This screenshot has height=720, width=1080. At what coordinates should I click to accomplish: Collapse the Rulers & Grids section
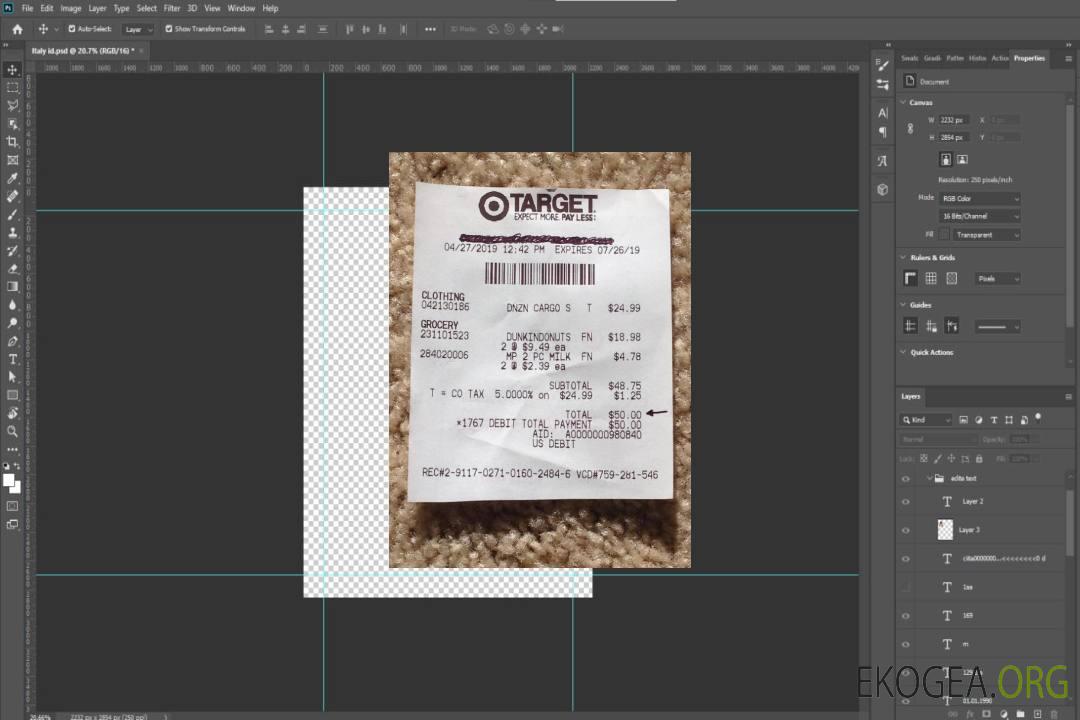coord(903,258)
